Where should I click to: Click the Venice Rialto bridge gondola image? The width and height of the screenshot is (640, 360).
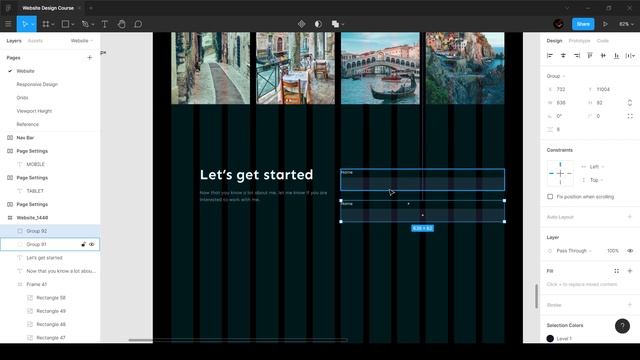(380, 68)
